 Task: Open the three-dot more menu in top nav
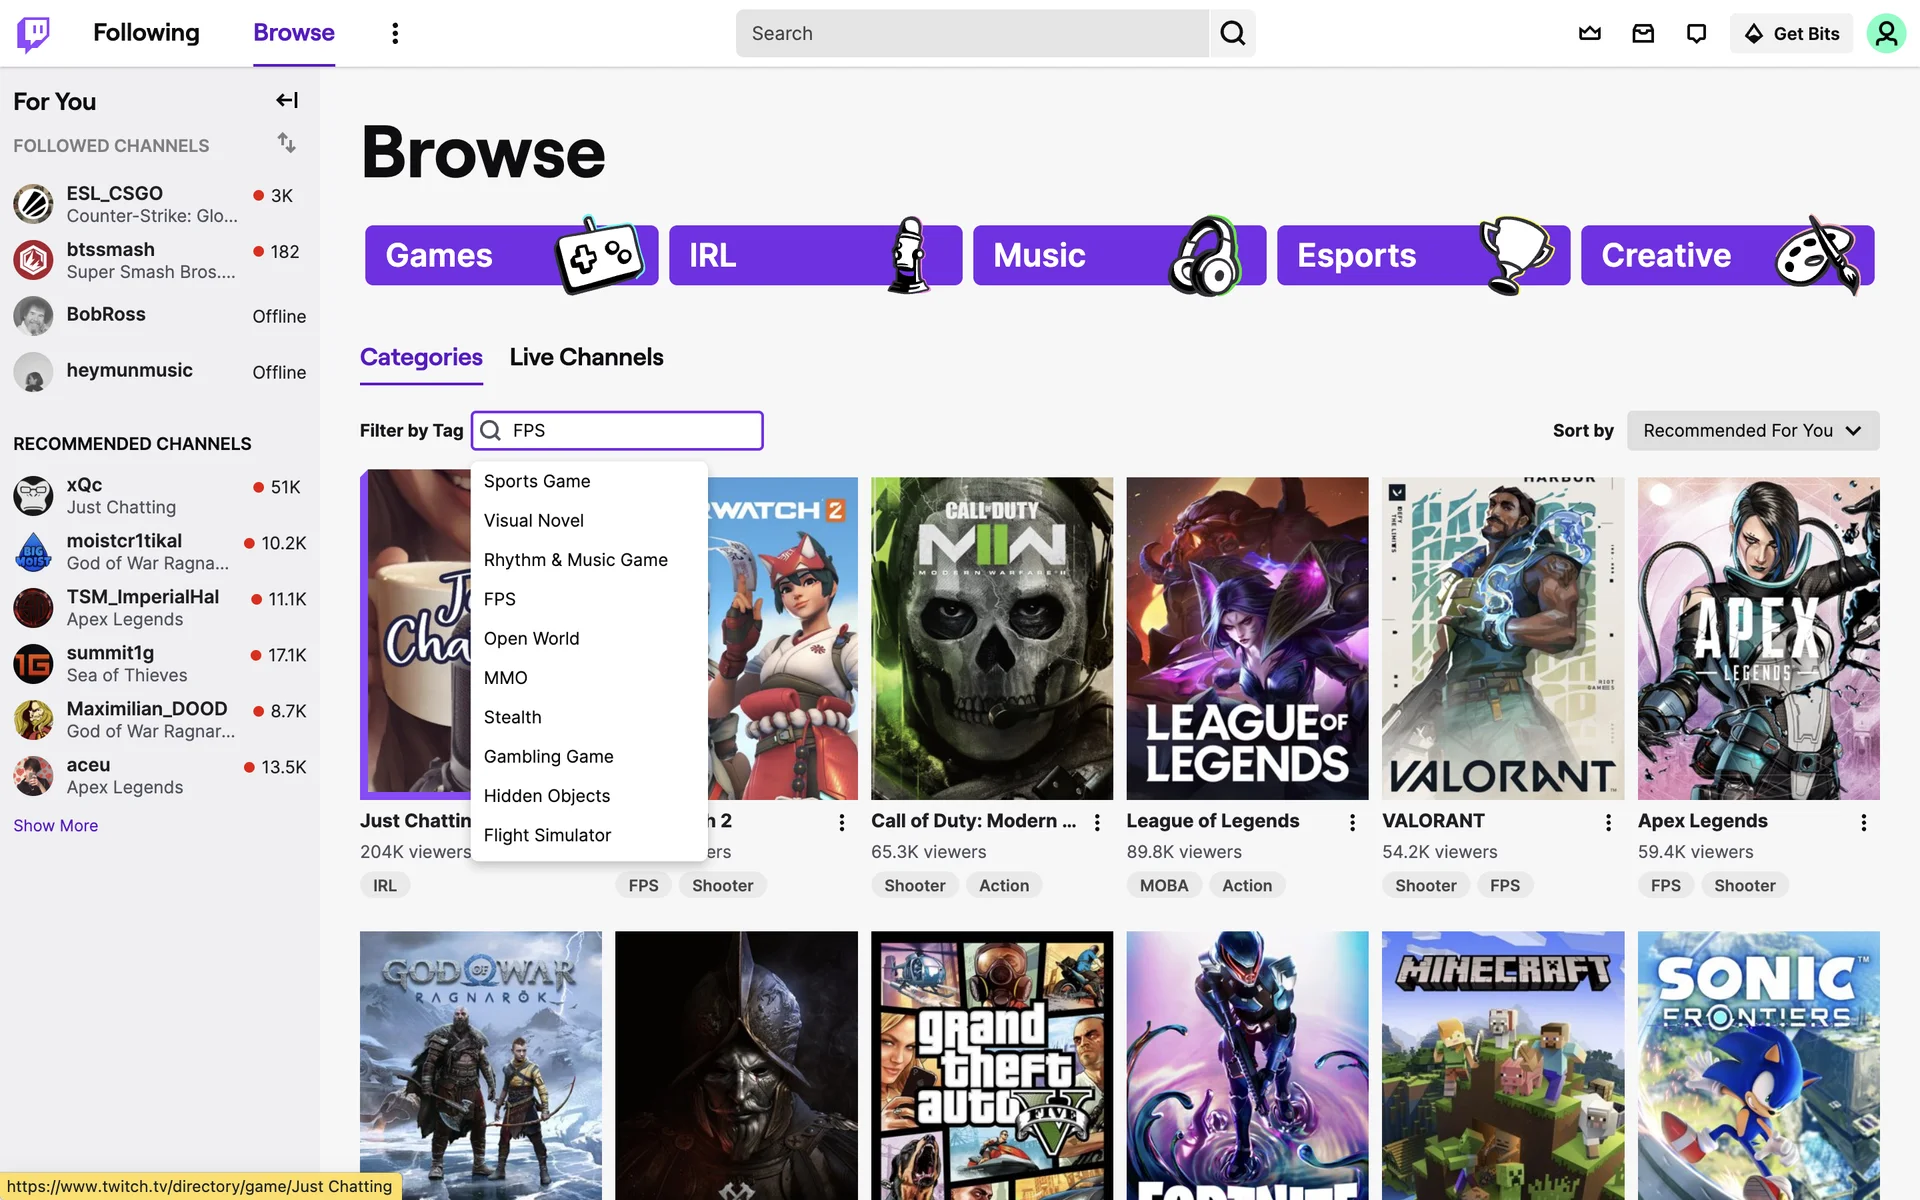395,33
